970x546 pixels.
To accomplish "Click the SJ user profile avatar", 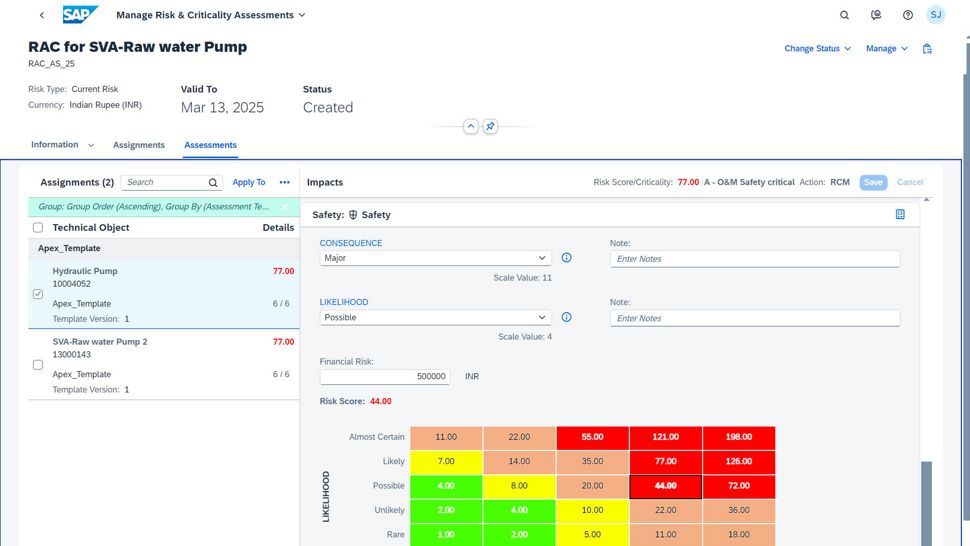I will pyautogui.click(x=935, y=15).
